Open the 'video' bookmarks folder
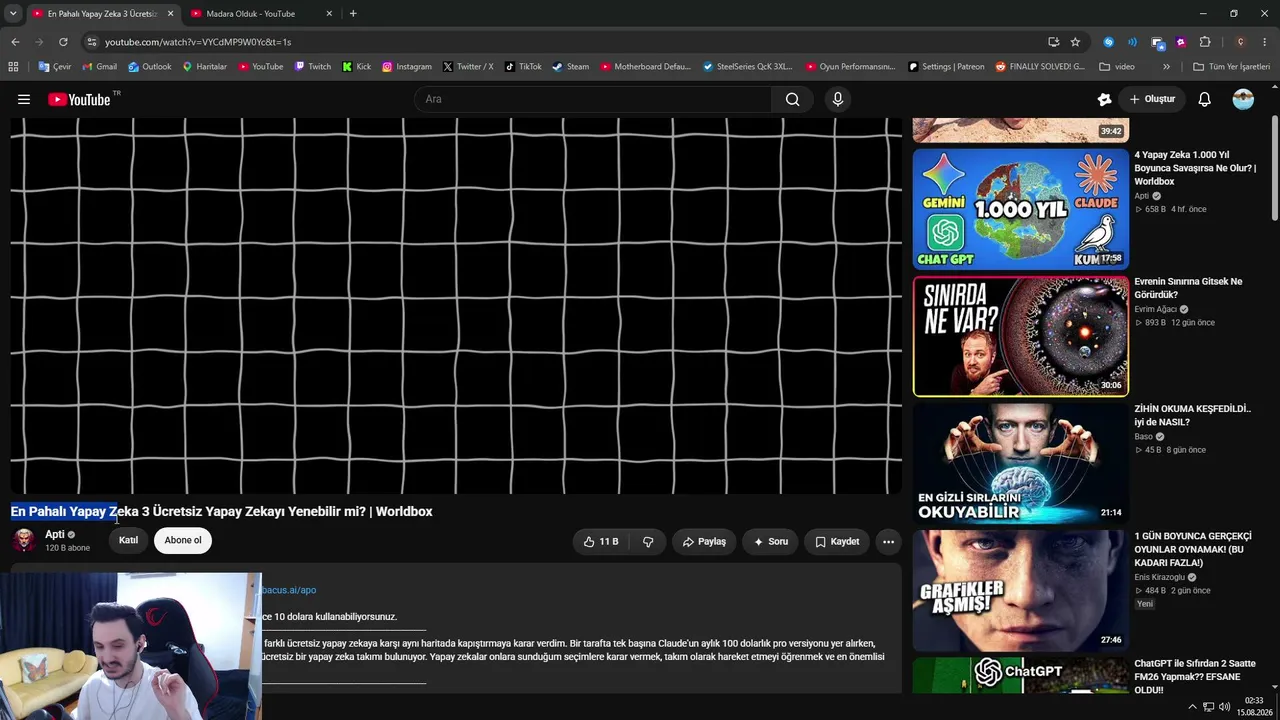This screenshot has width=1280, height=720. click(x=1117, y=67)
